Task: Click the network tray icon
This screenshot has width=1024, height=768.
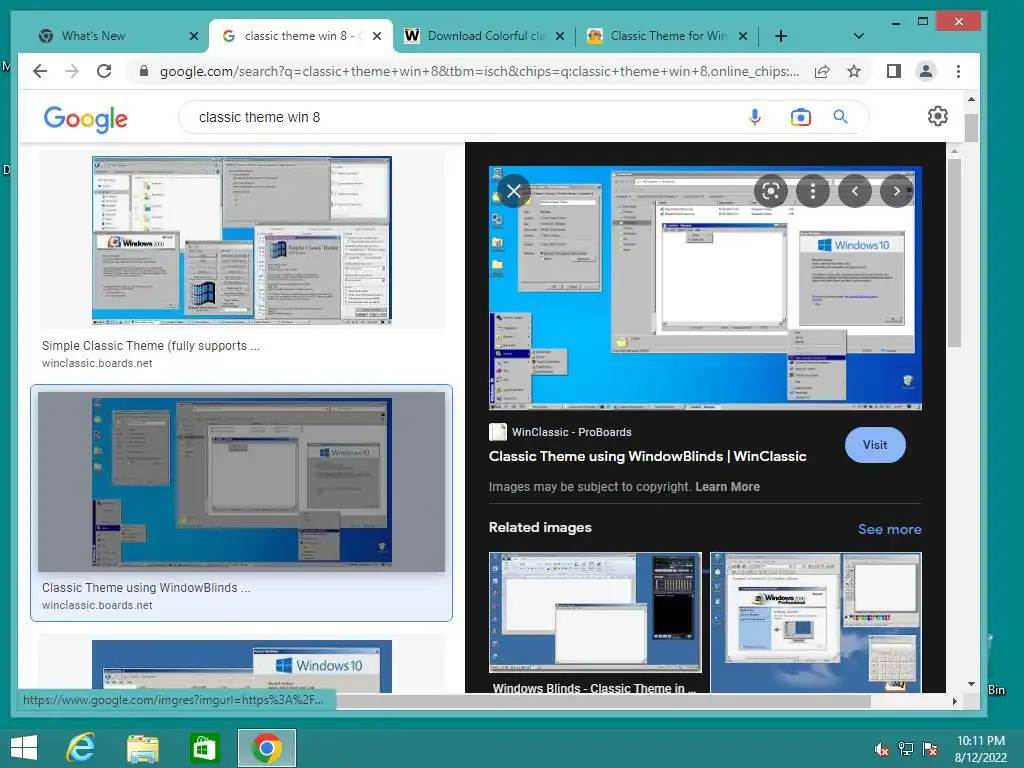Action: [906, 749]
